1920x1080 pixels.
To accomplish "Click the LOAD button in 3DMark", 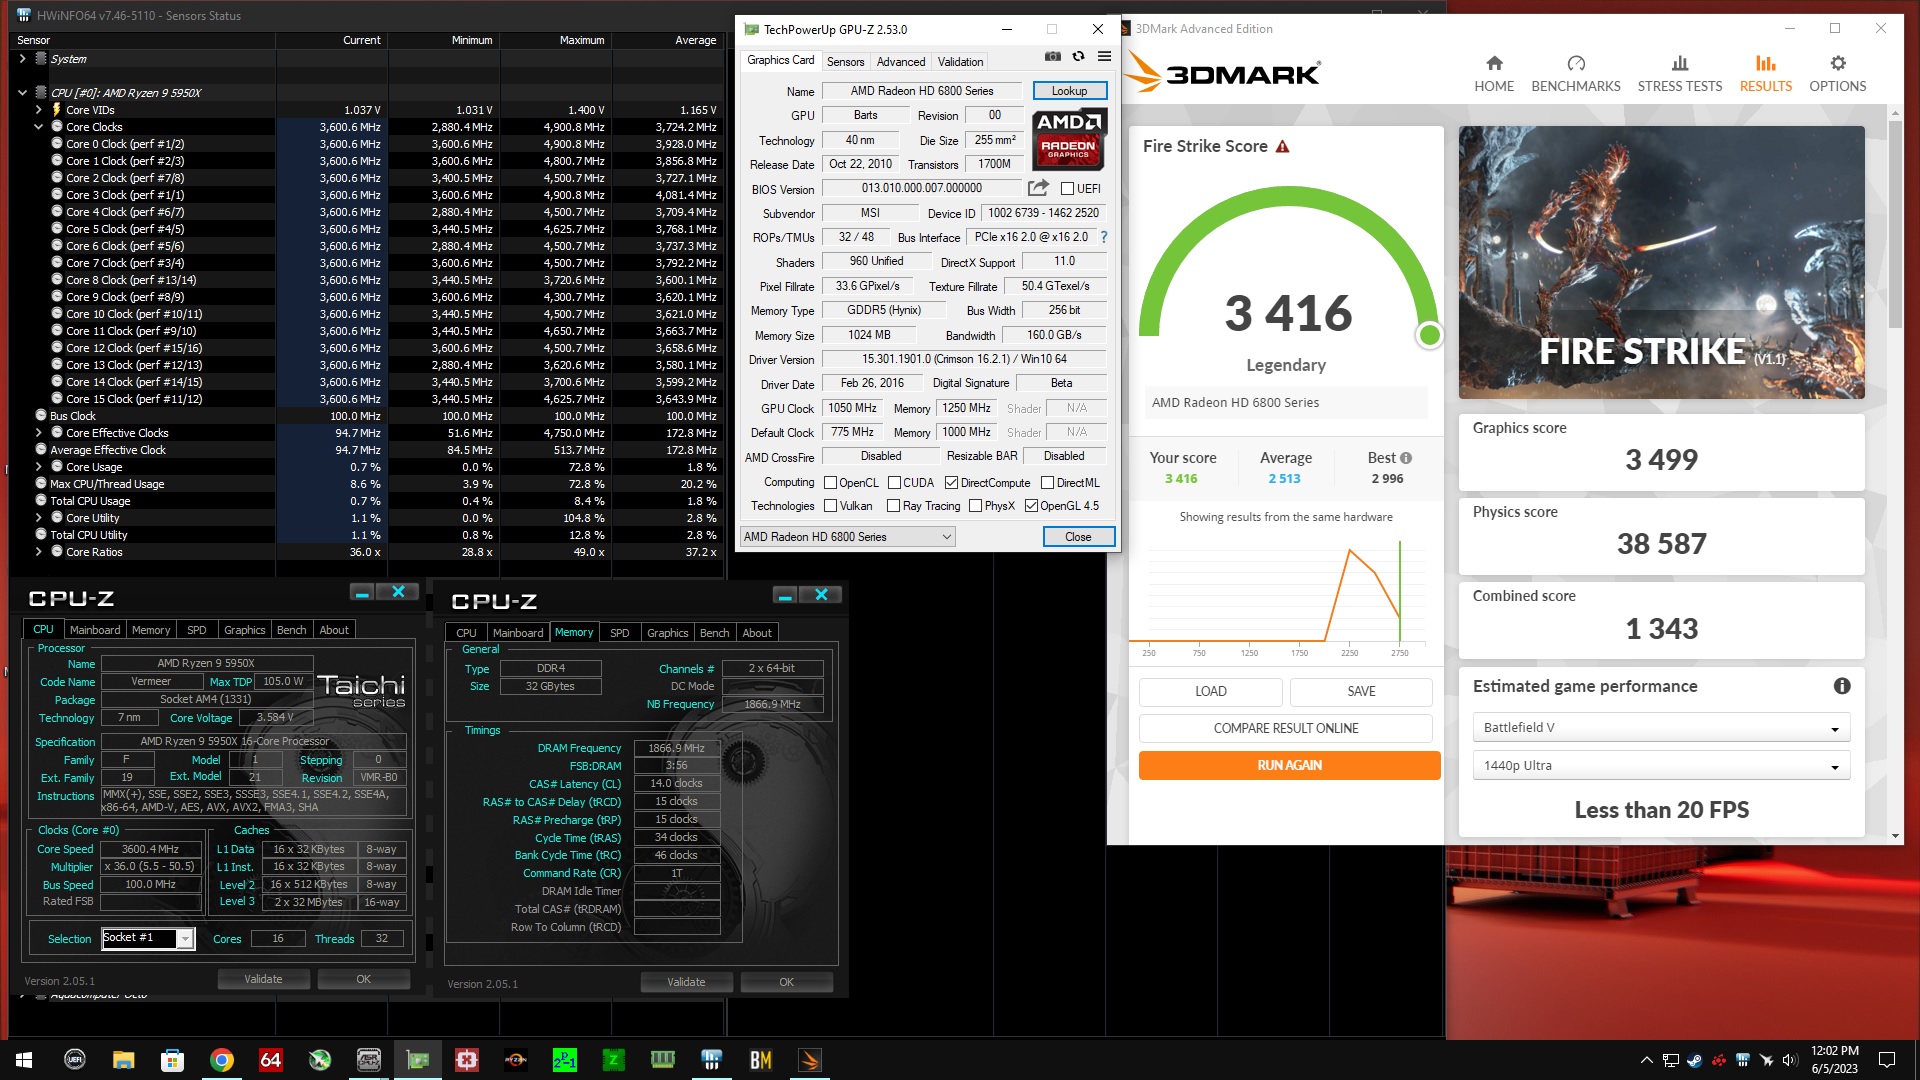I will tap(1210, 691).
